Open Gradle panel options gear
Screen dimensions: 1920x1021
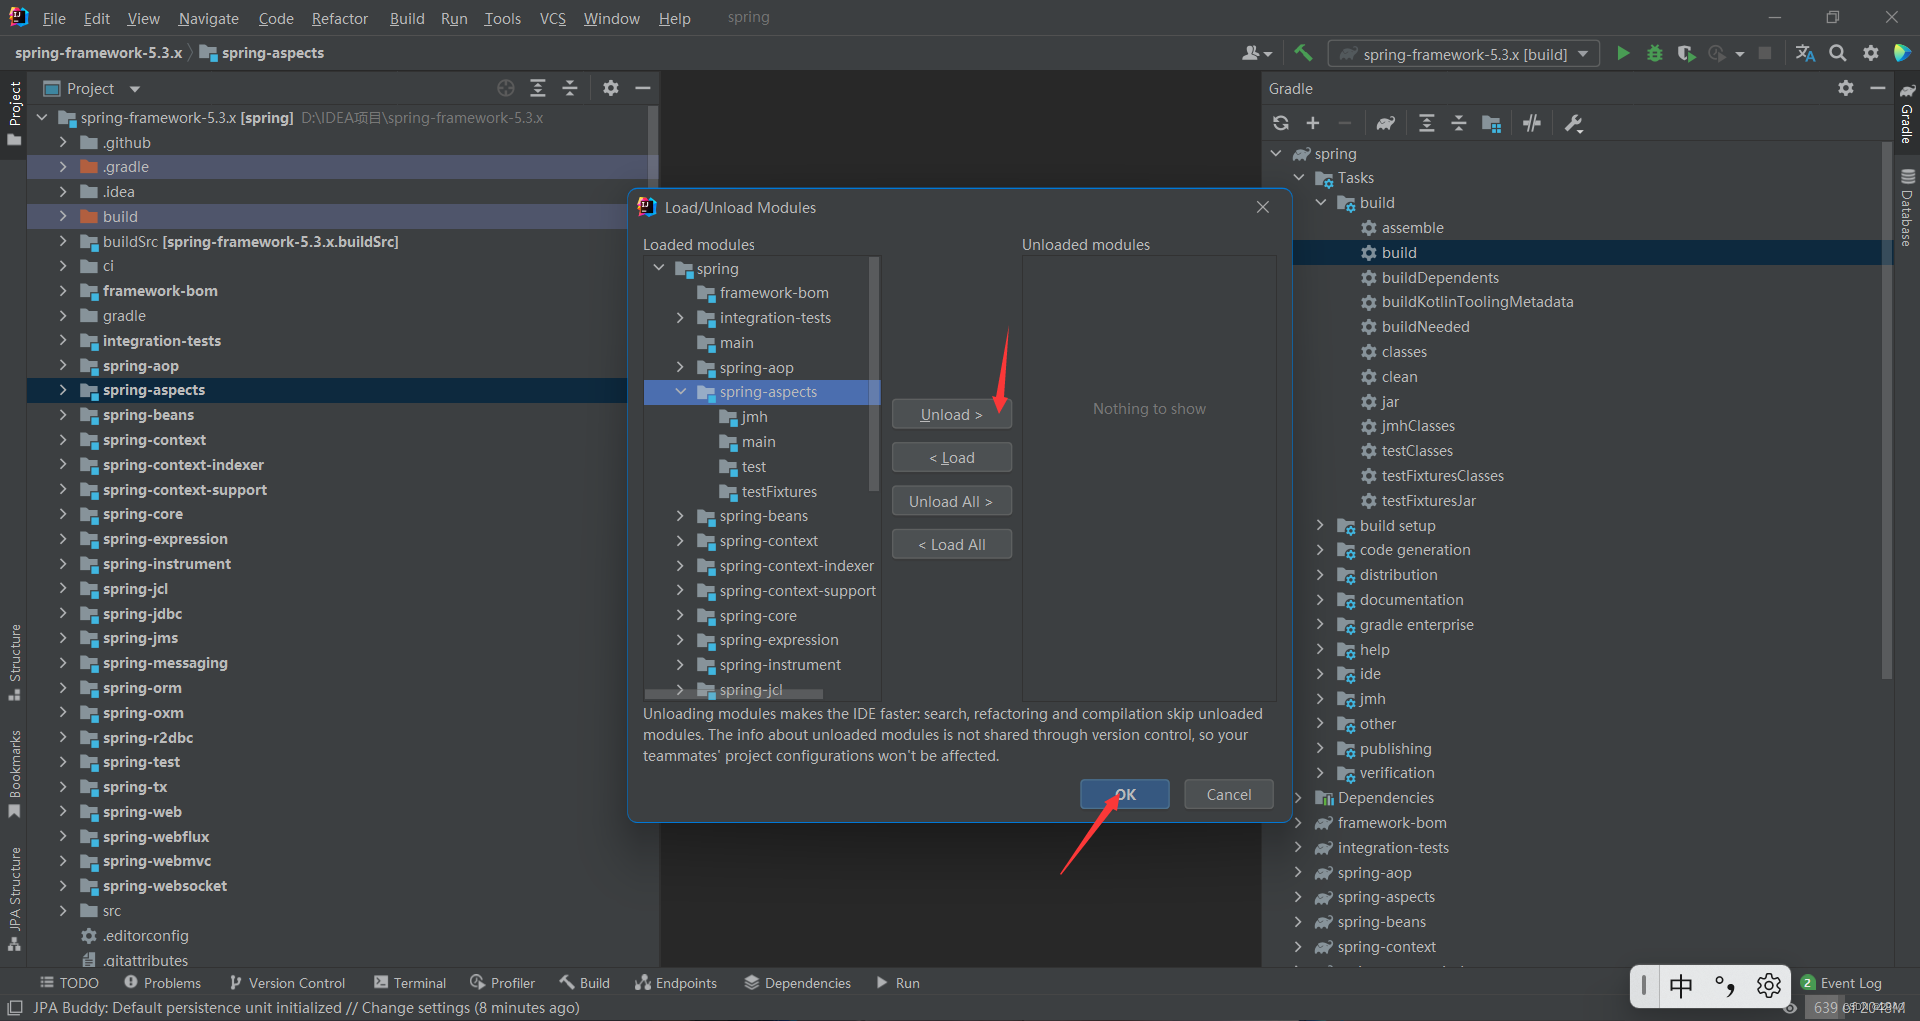tap(1845, 88)
